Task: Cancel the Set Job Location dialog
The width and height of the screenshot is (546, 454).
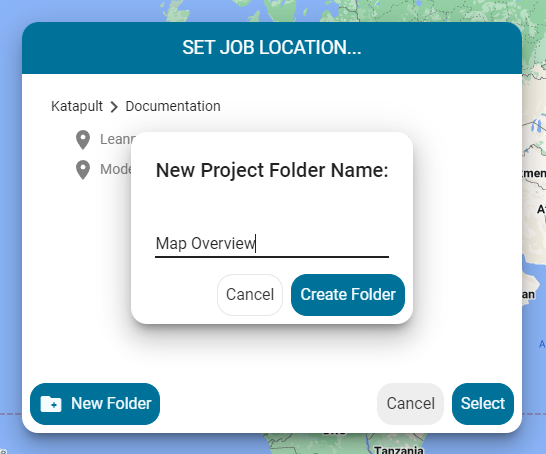Action: pyautogui.click(x=410, y=404)
